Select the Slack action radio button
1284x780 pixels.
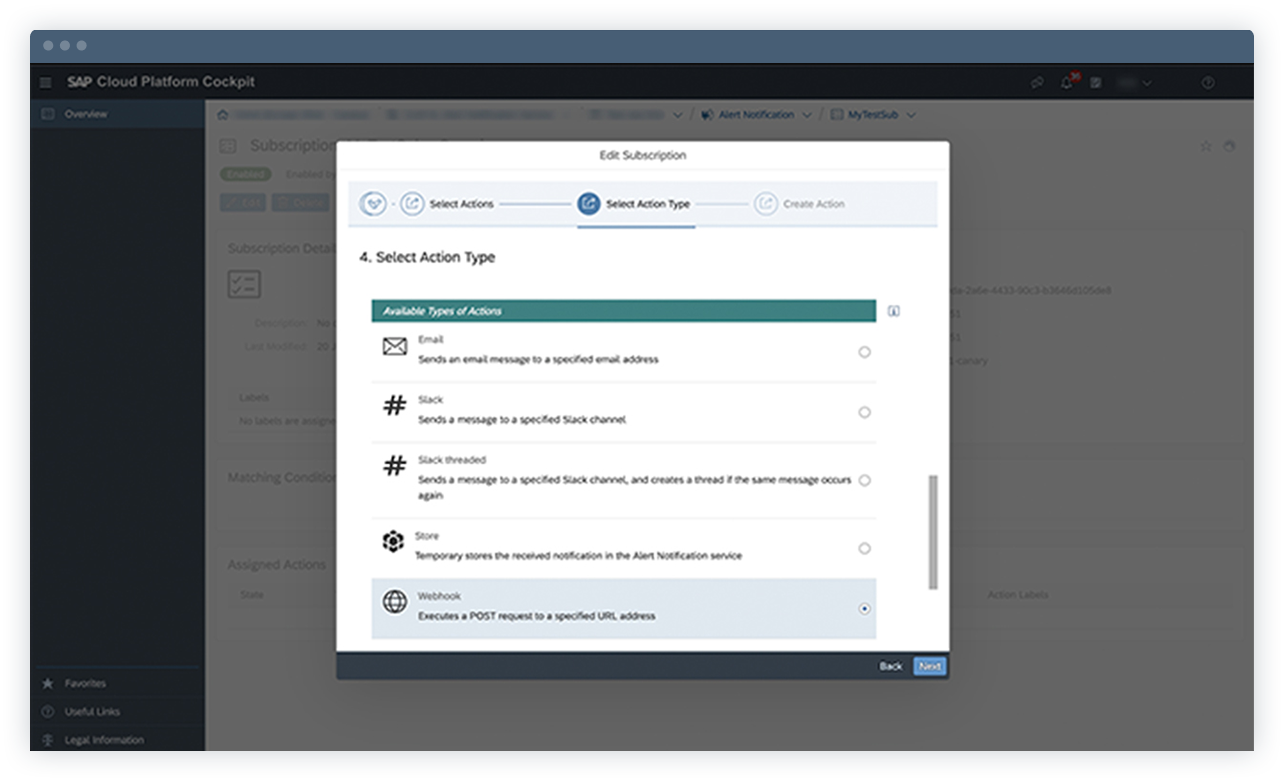click(x=864, y=411)
